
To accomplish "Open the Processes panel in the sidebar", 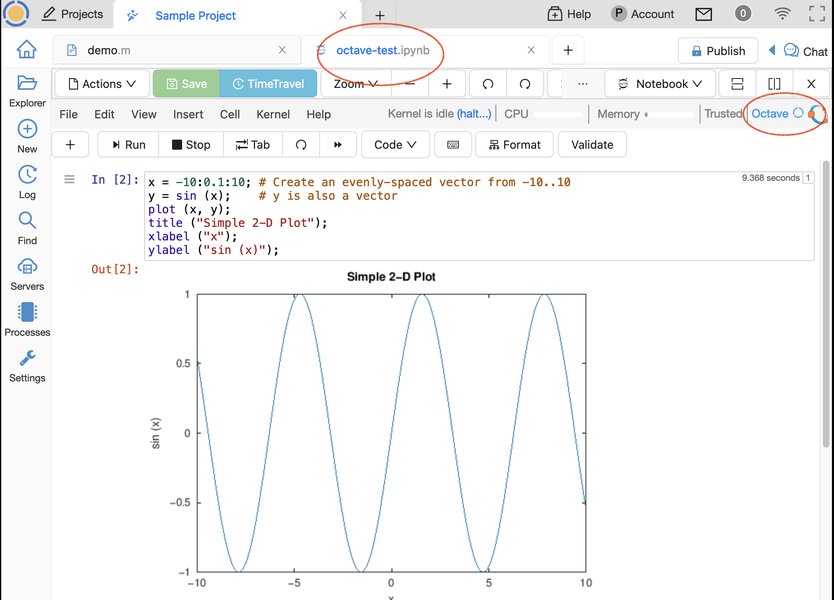I will [26, 318].
